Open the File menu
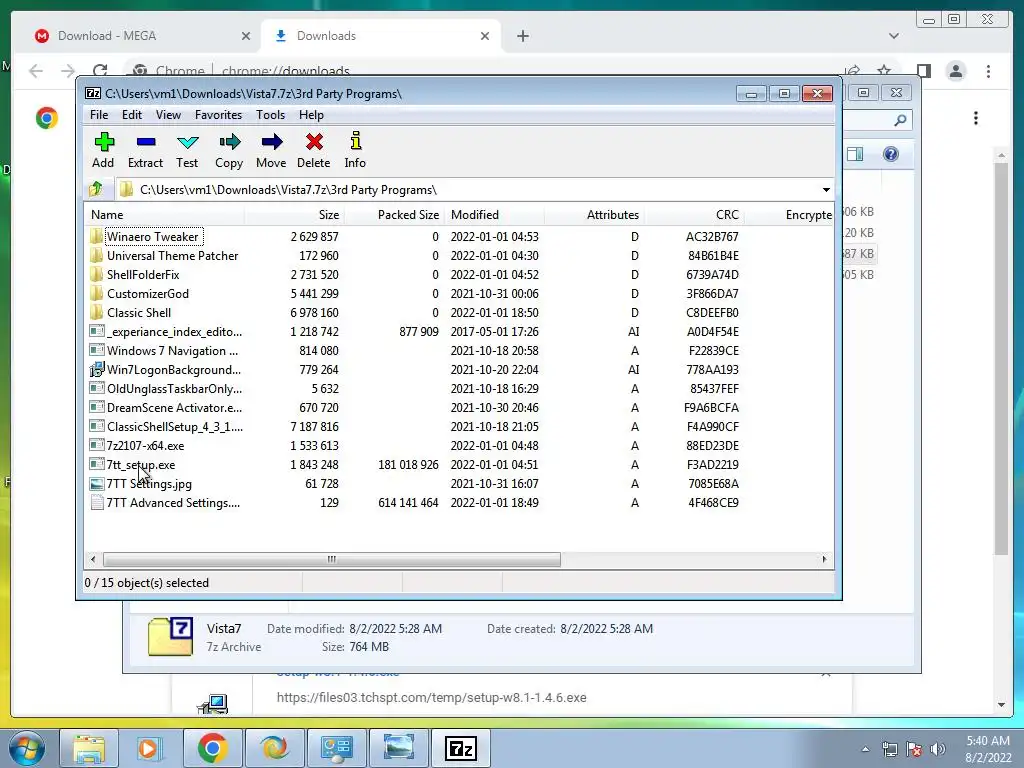The width and height of the screenshot is (1024, 768). coord(99,115)
